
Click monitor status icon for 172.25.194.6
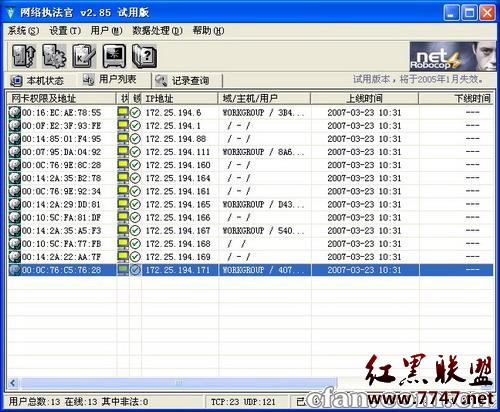coord(123,112)
